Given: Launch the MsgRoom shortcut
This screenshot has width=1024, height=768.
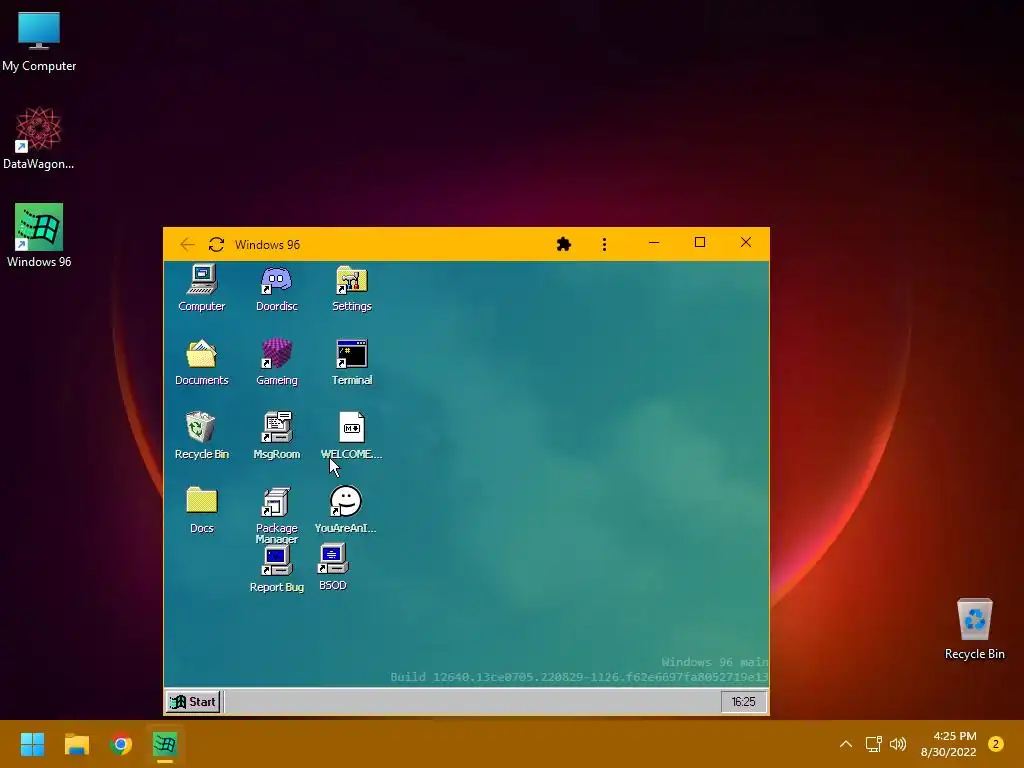Looking at the screenshot, I should click(x=276, y=436).
